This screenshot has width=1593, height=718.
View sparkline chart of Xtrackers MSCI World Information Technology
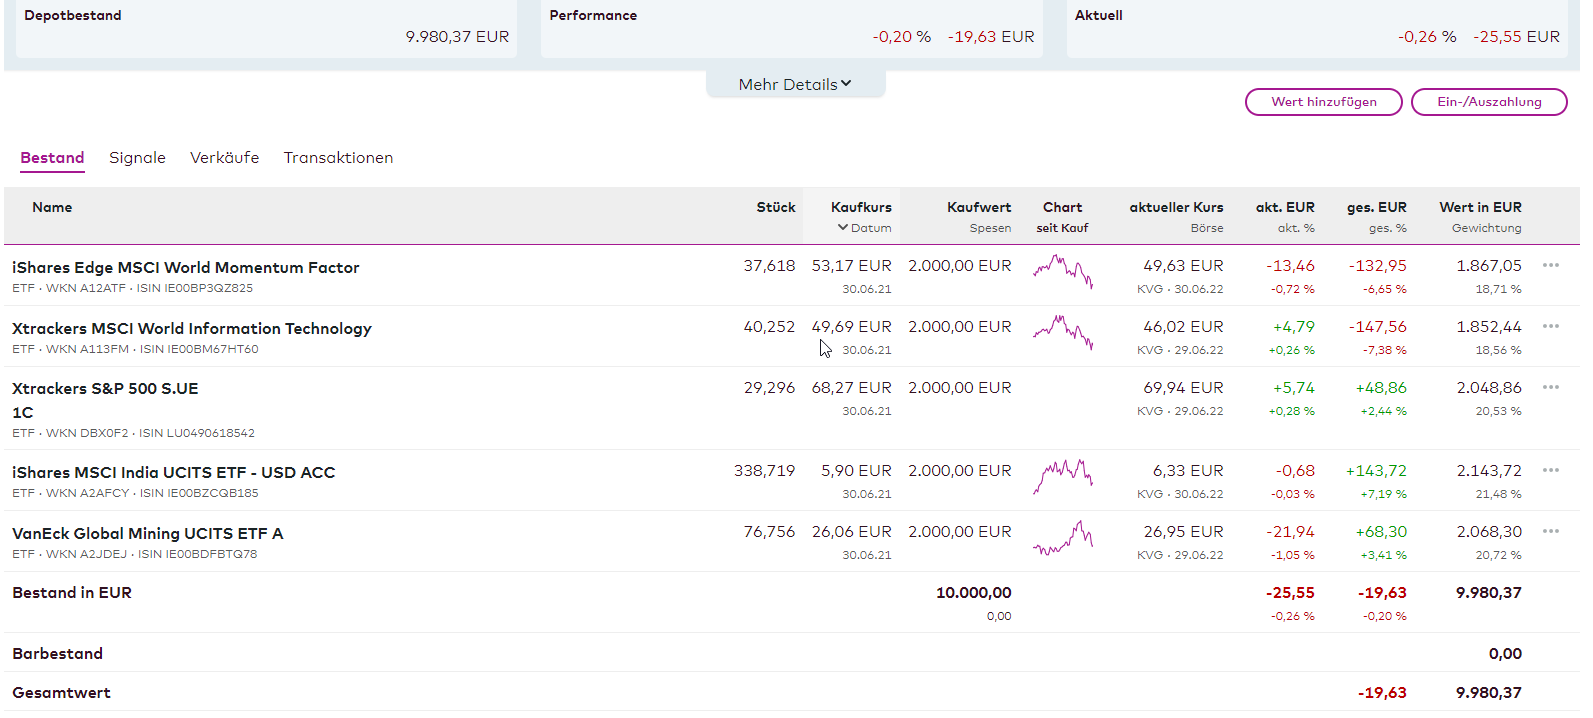(x=1062, y=332)
